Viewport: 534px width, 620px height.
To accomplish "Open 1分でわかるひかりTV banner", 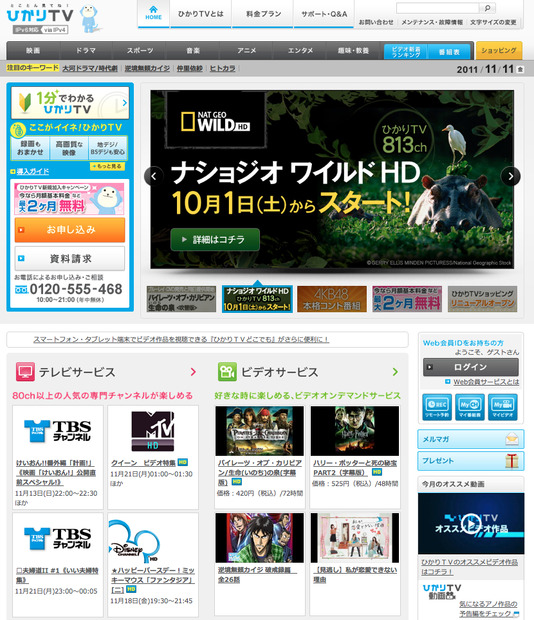I will (x=70, y=103).
